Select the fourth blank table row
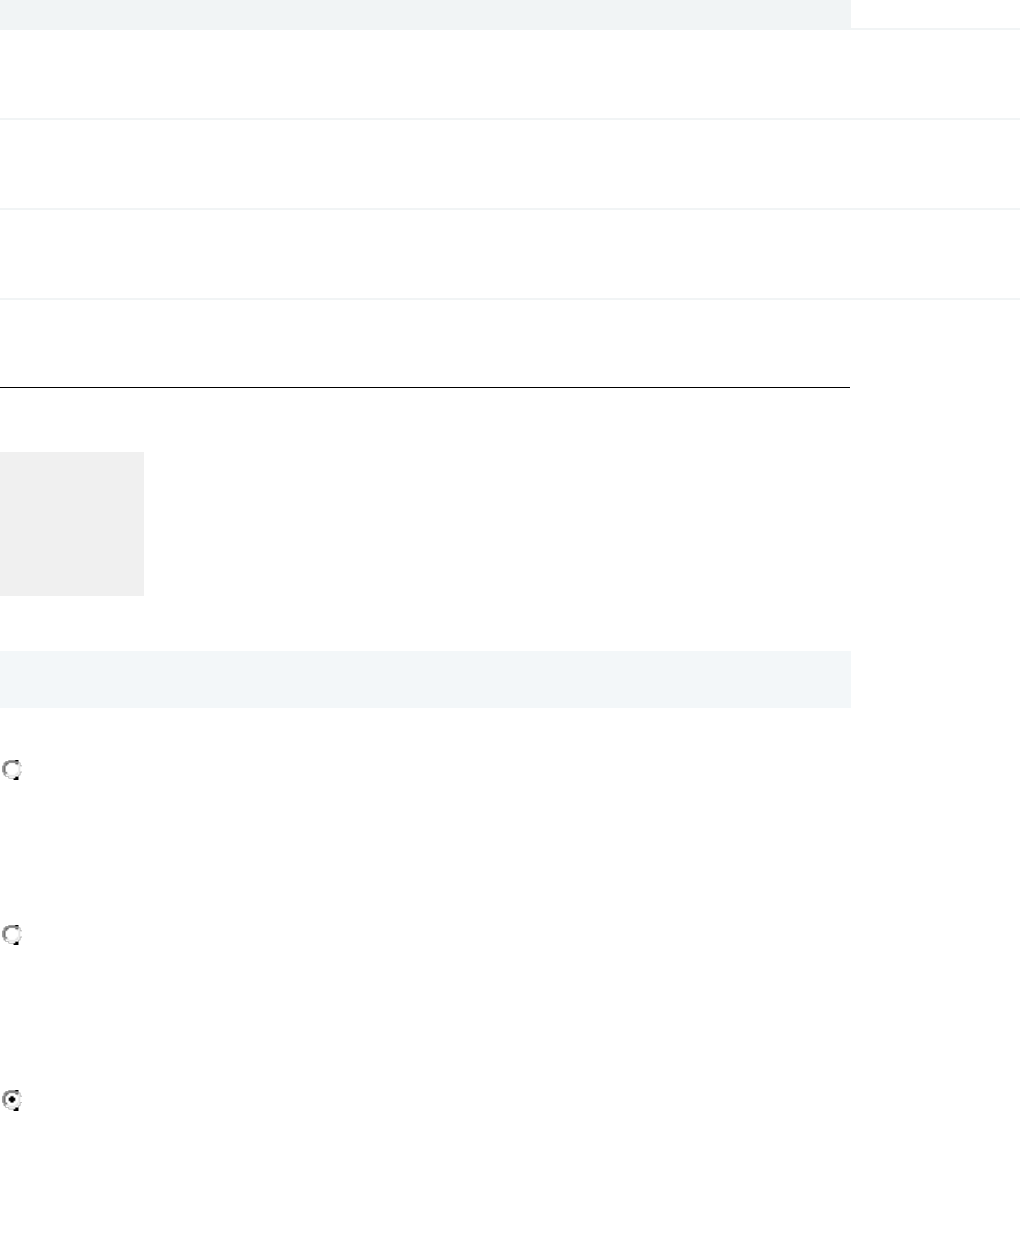This screenshot has width=1020, height=1237. [x=425, y=343]
